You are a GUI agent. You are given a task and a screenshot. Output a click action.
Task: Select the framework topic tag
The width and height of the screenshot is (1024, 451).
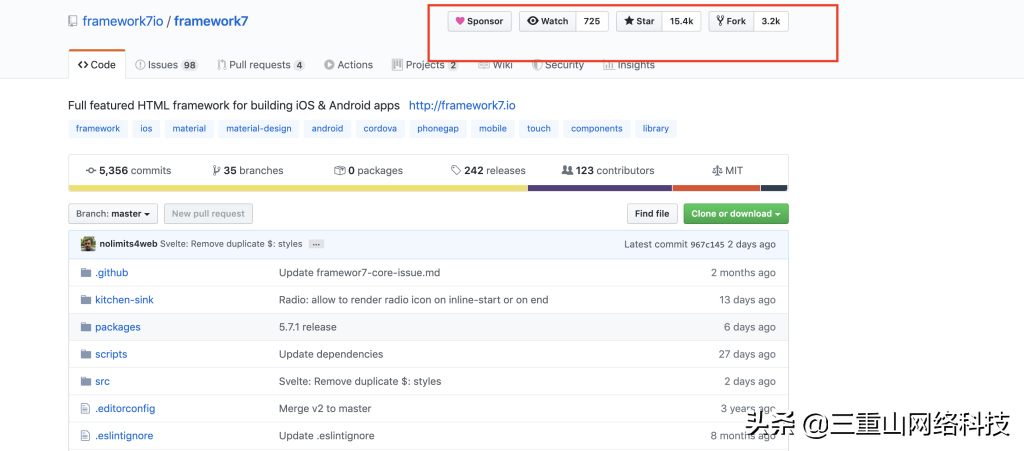98,129
